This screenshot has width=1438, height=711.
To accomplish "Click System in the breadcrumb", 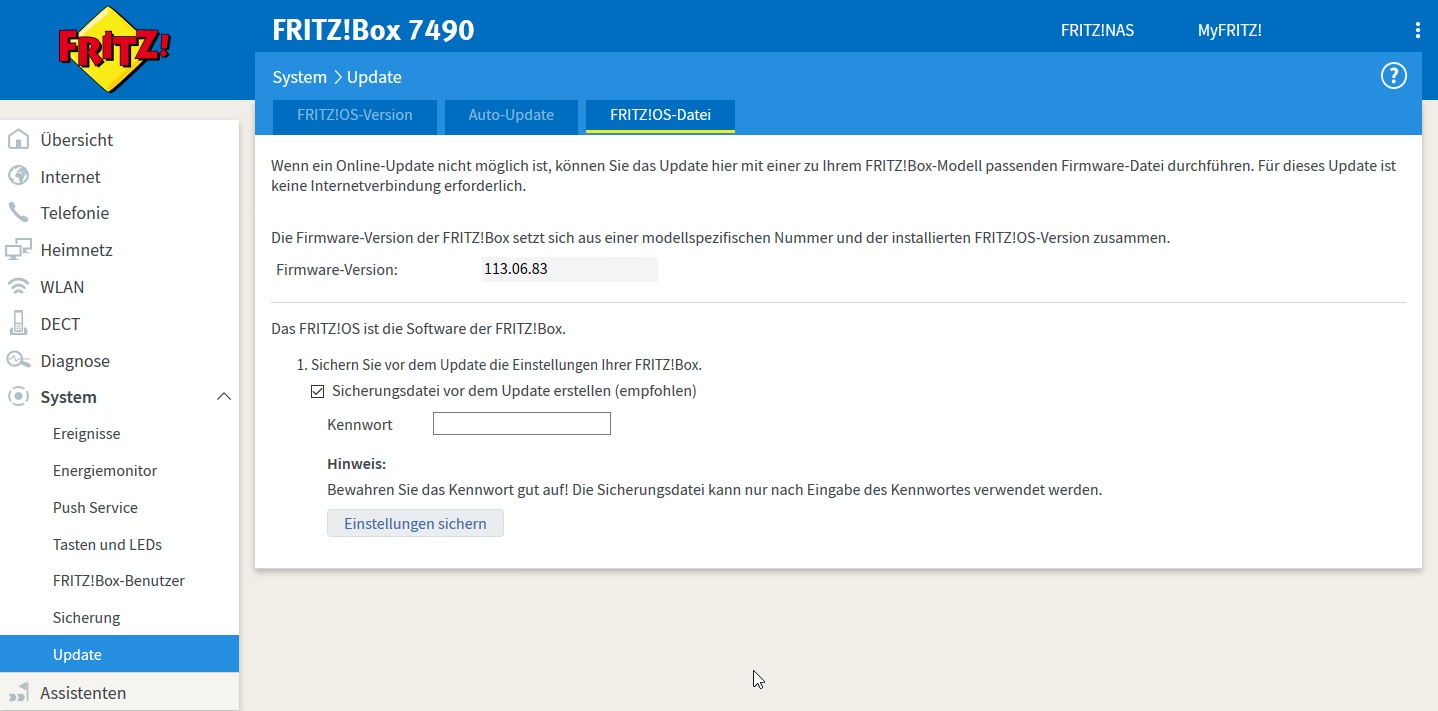I will click(x=299, y=77).
